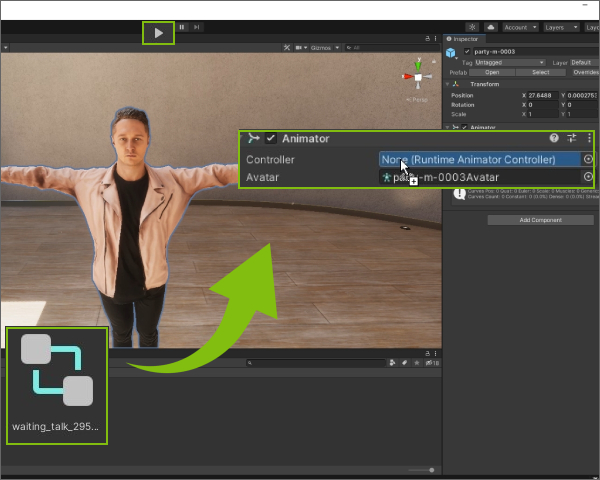Open the Default layer dropdown
600x480 pixels.
(x=584, y=62)
